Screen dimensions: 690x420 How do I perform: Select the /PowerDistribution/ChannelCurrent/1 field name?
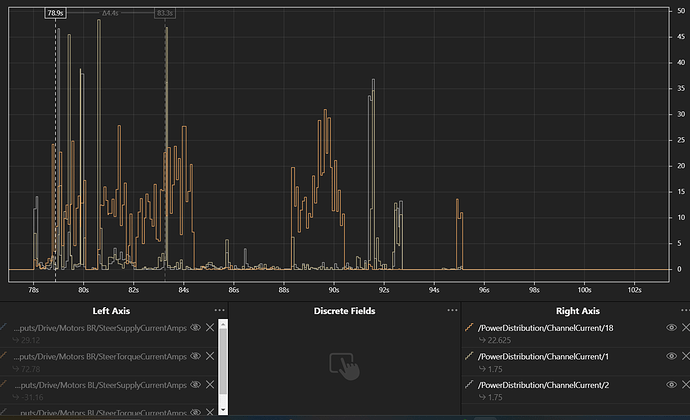pos(543,357)
